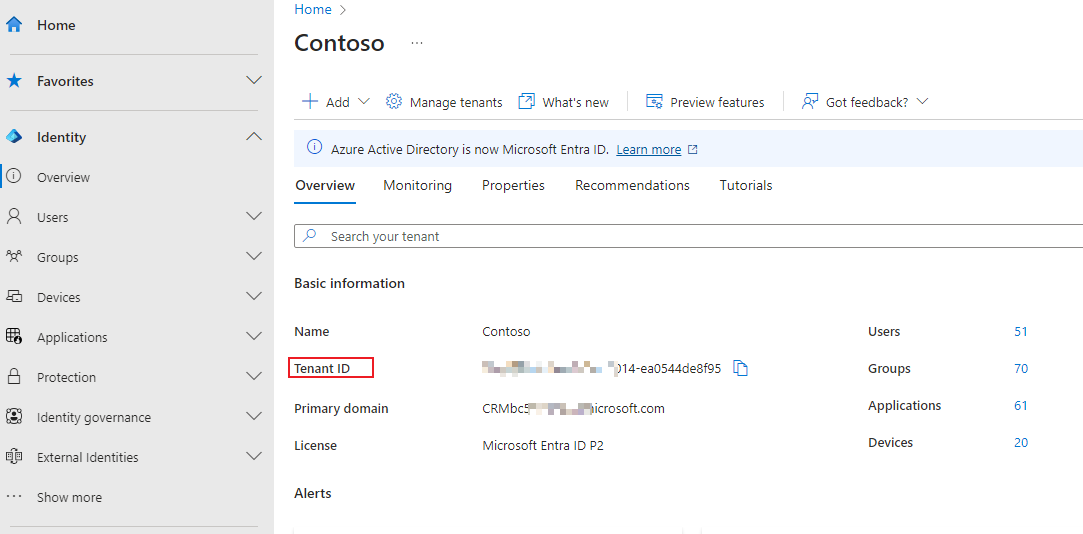Click Show more in sidebar
1083x534 pixels.
click(69, 497)
